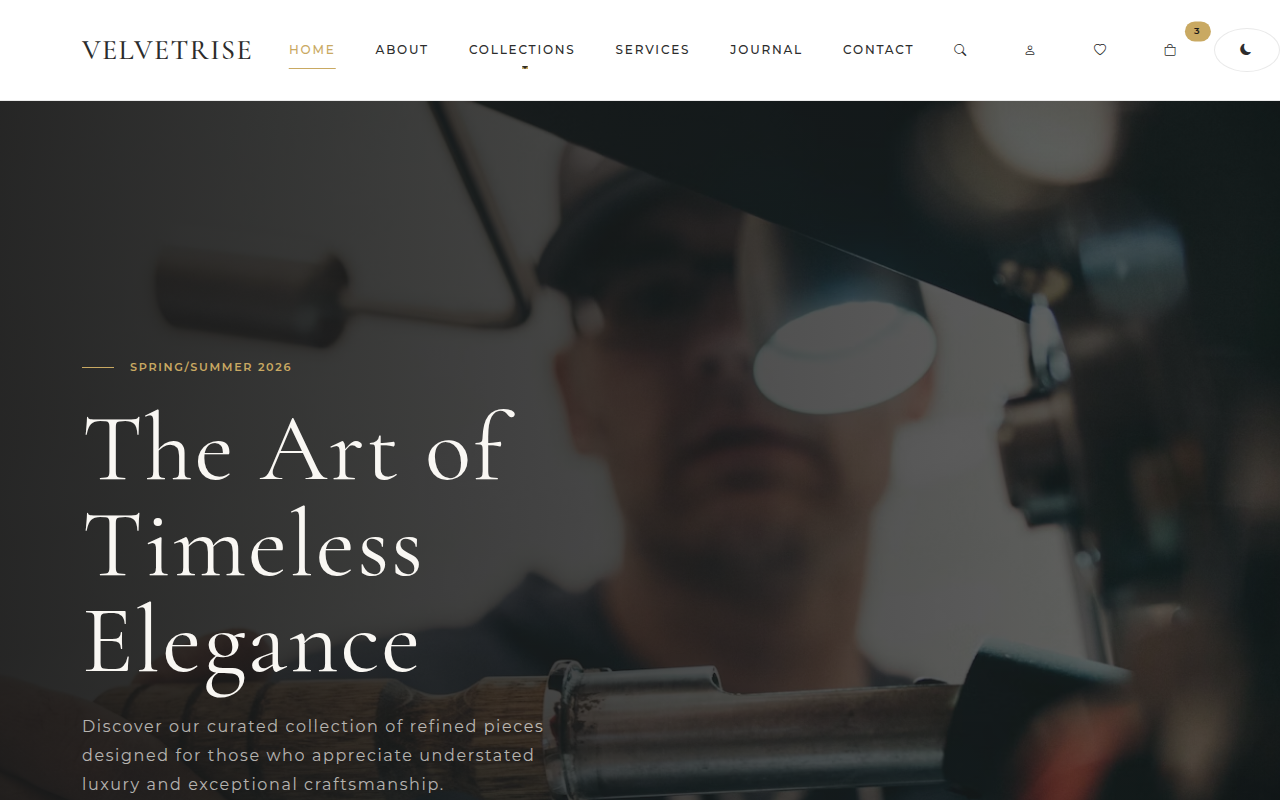Go to the Contact page link
1280x800 pixels.
pyautogui.click(x=878, y=50)
